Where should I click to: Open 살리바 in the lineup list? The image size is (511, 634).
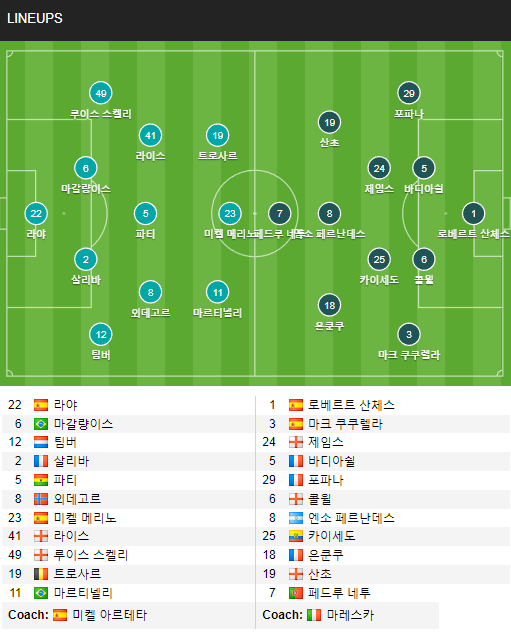[71, 461]
